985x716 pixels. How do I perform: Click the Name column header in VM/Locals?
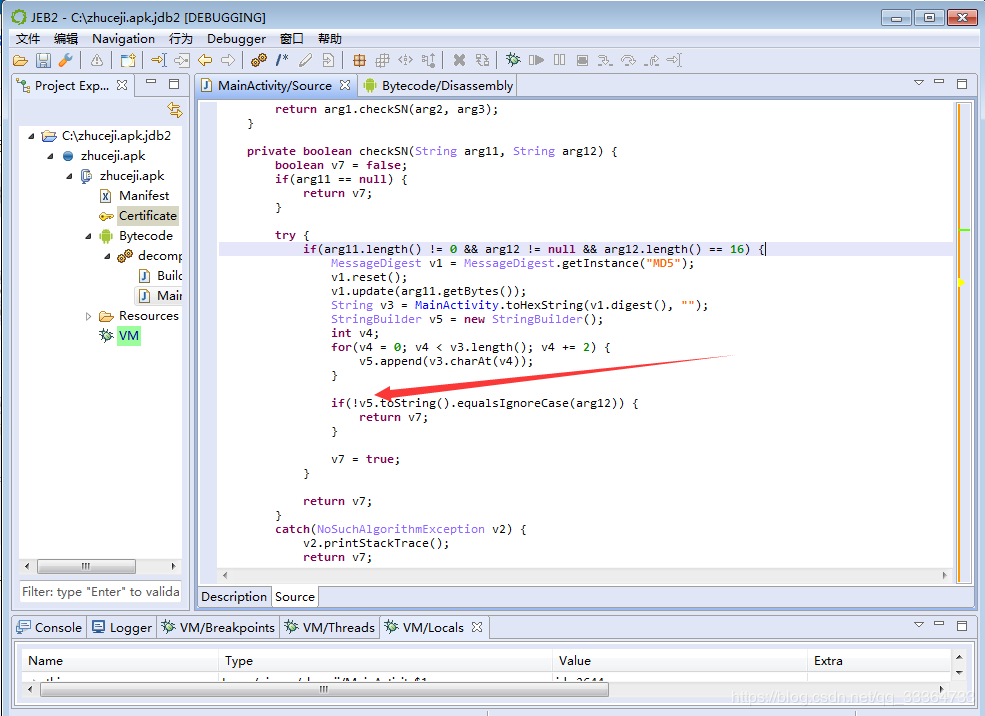(x=120, y=661)
